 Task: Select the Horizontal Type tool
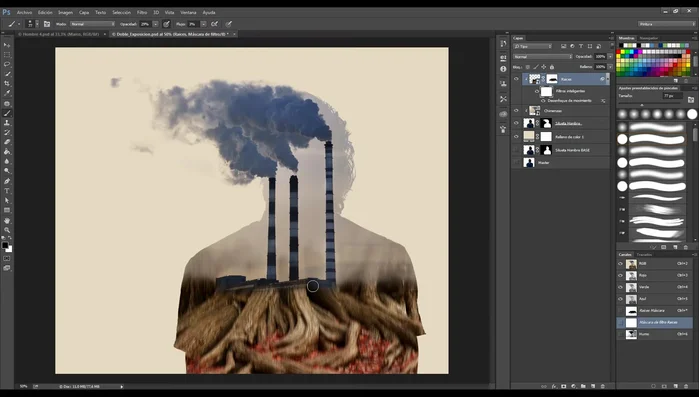(7, 191)
